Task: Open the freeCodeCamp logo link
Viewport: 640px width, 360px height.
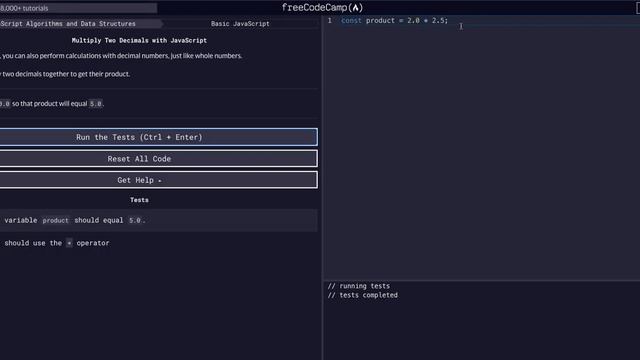Action: click(x=322, y=8)
